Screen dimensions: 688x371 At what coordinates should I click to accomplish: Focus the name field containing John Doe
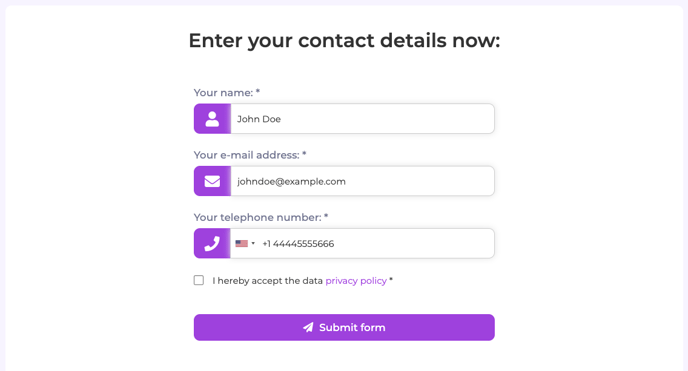(x=362, y=119)
